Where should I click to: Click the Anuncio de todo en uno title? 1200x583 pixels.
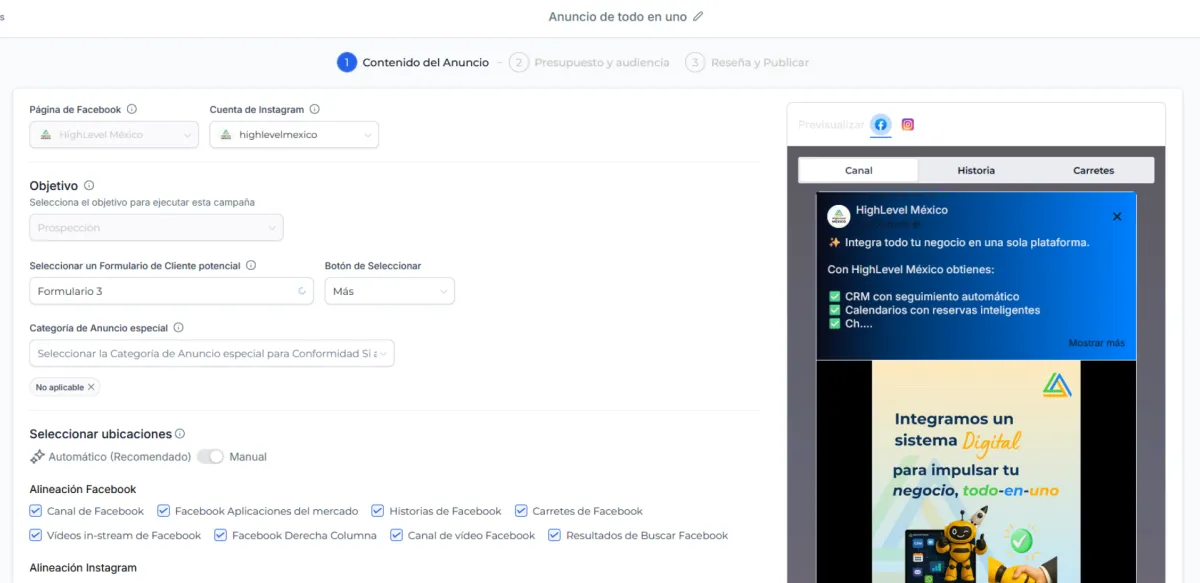(x=617, y=17)
